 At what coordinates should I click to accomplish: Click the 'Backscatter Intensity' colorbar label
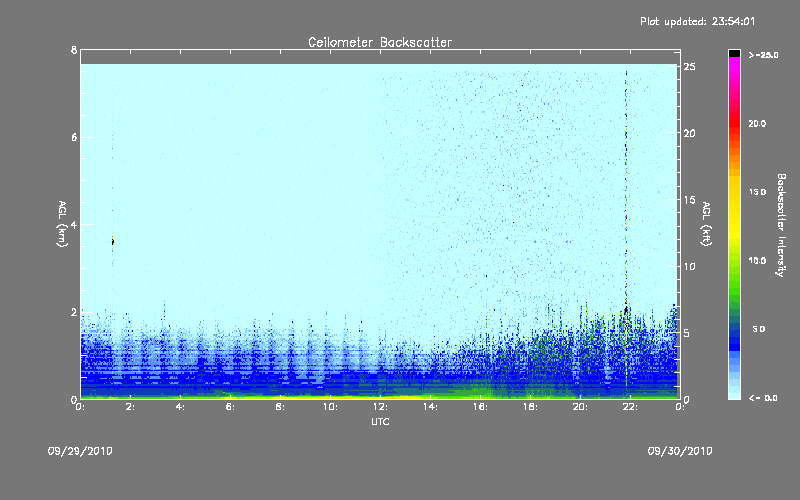coord(781,225)
